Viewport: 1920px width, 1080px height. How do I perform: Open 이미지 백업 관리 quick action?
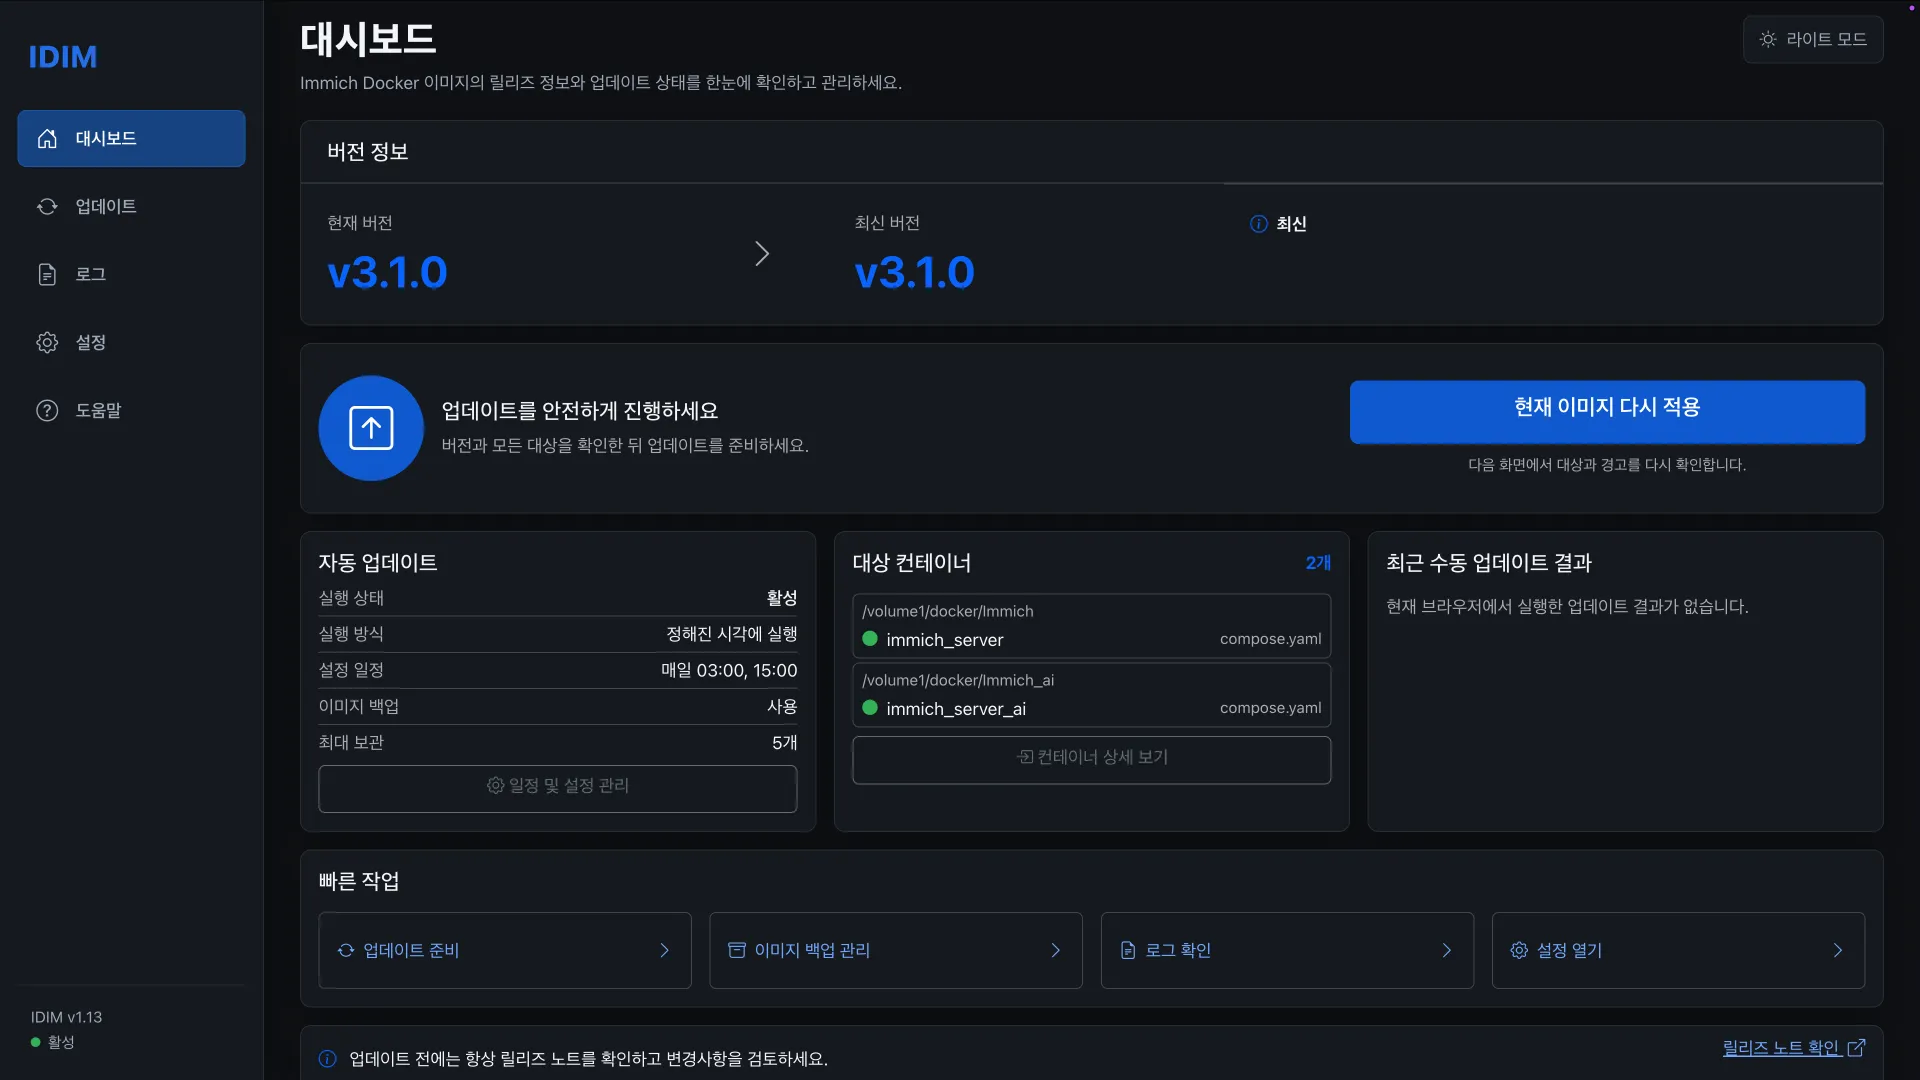click(896, 950)
